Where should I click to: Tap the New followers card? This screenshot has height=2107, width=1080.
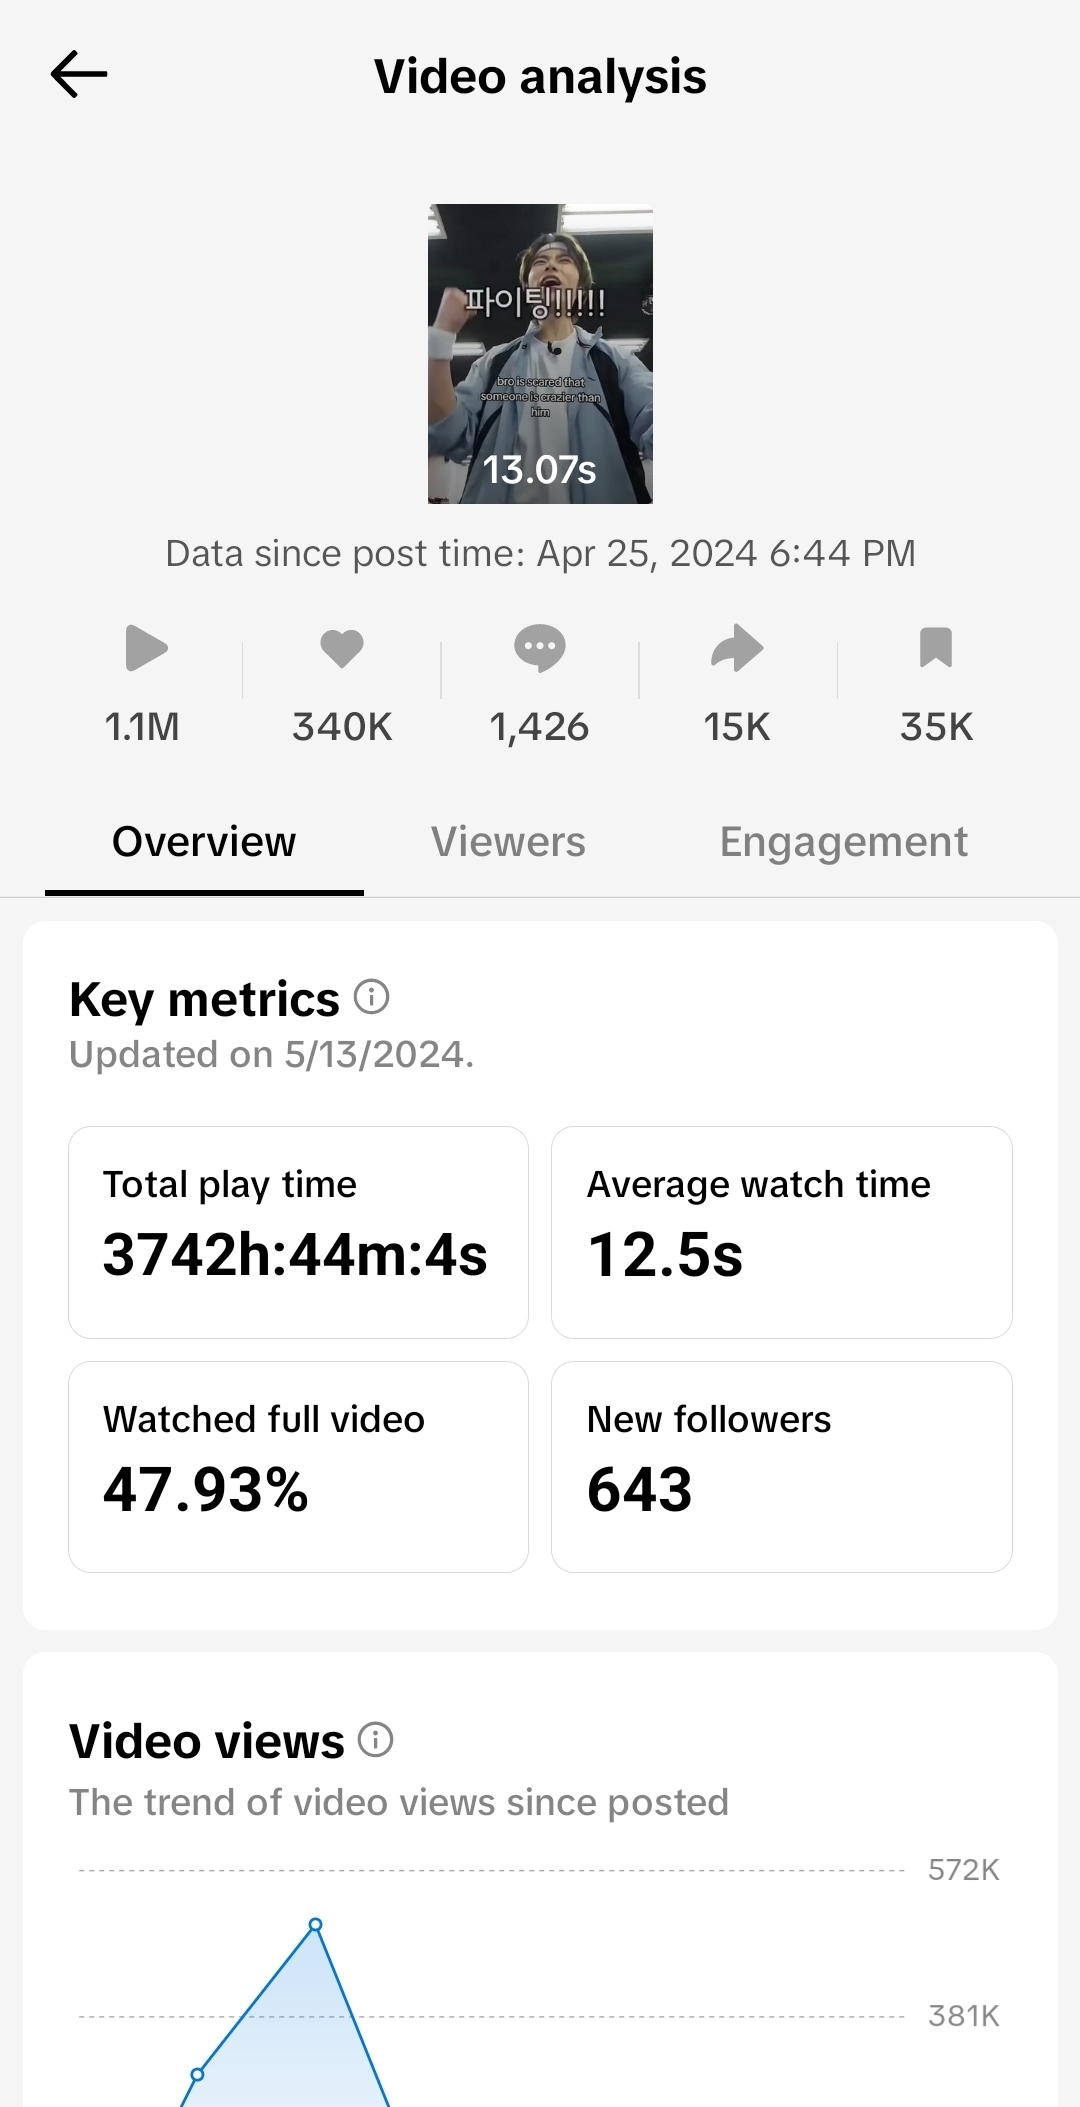tap(781, 1466)
